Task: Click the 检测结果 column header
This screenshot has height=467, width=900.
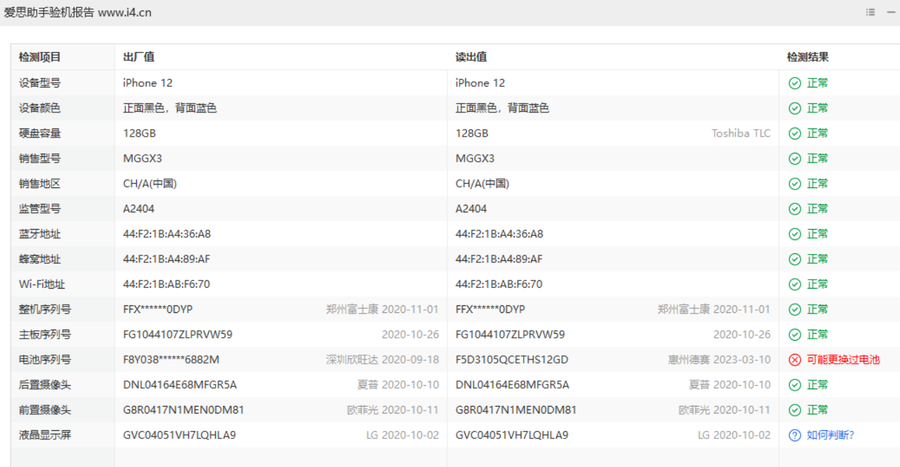Action: 808,57
